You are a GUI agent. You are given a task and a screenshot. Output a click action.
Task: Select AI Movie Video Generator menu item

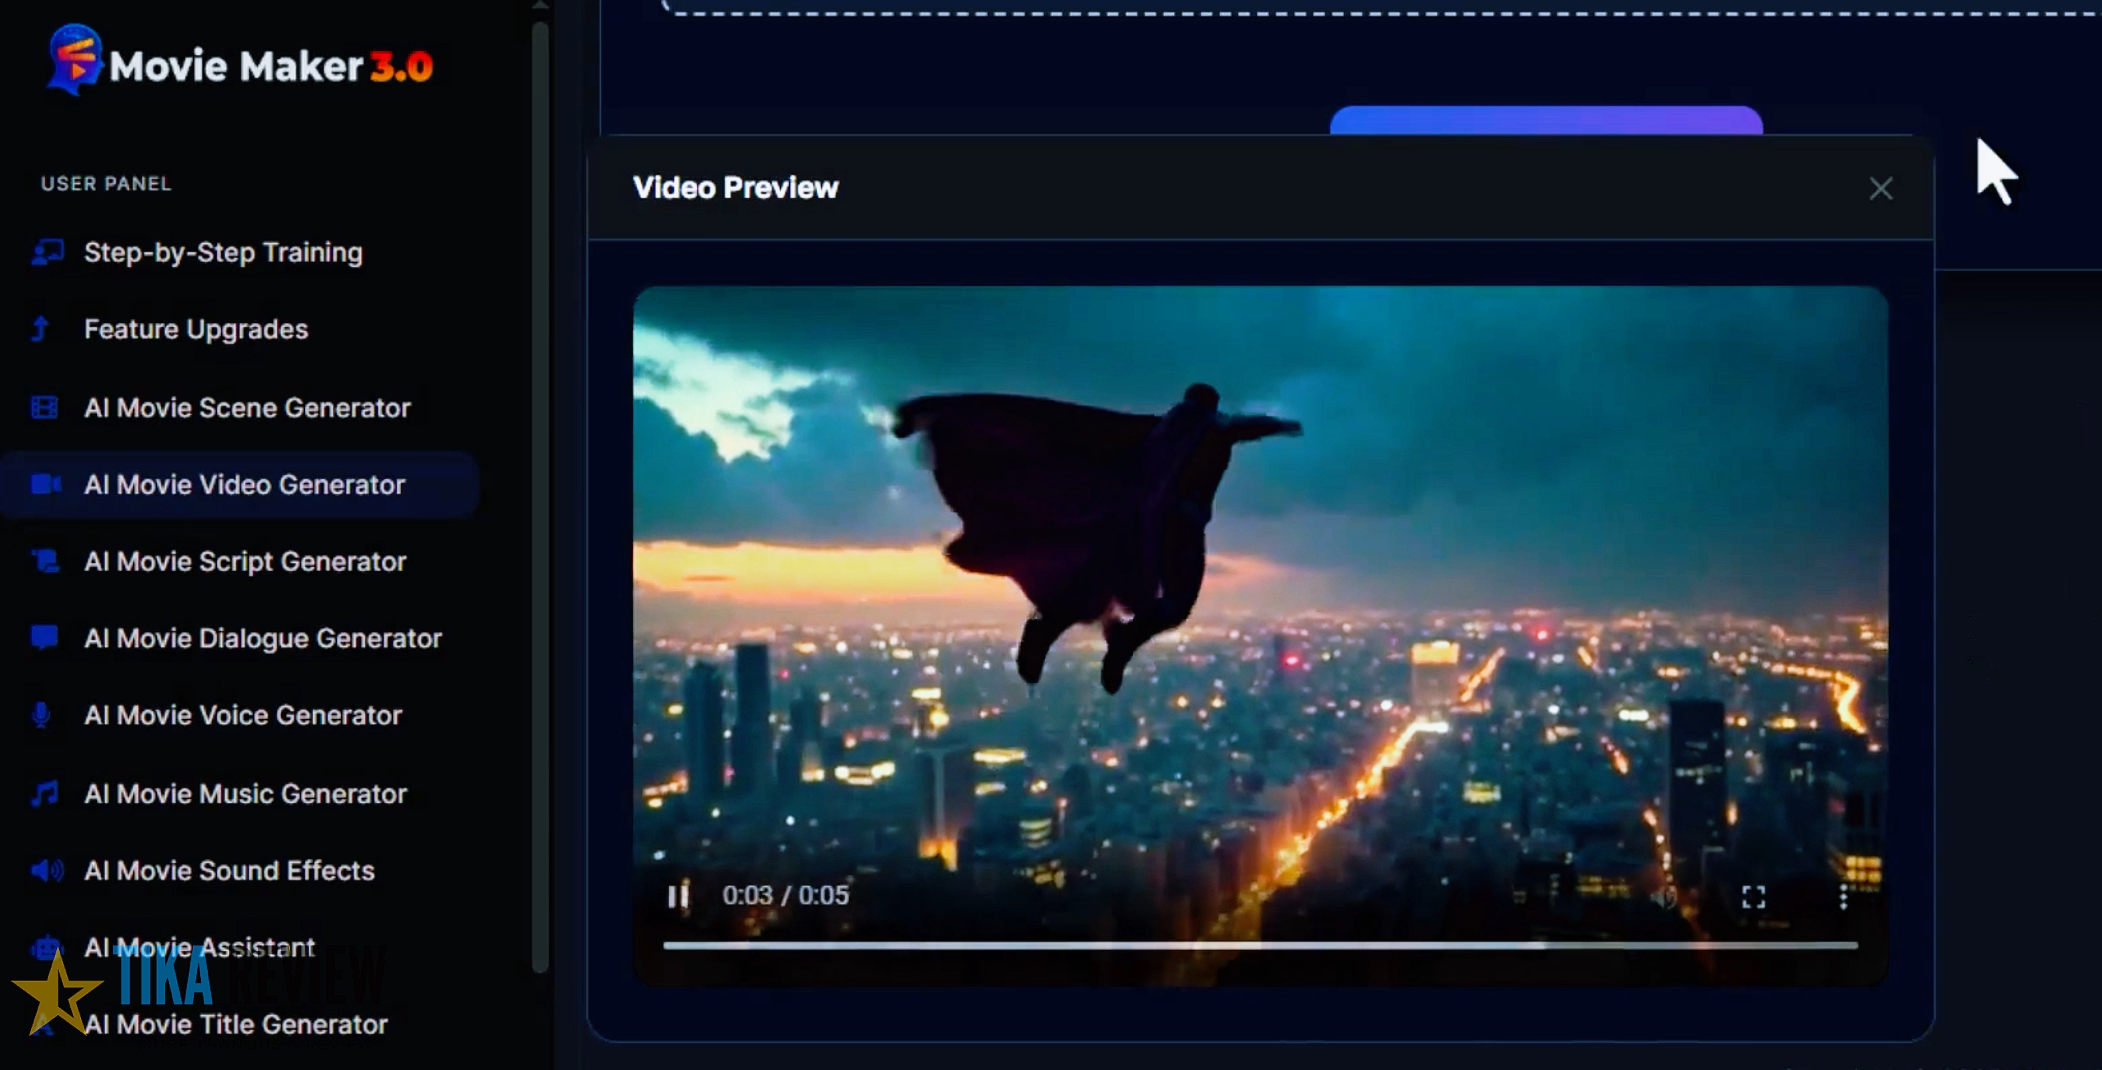point(244,485)
